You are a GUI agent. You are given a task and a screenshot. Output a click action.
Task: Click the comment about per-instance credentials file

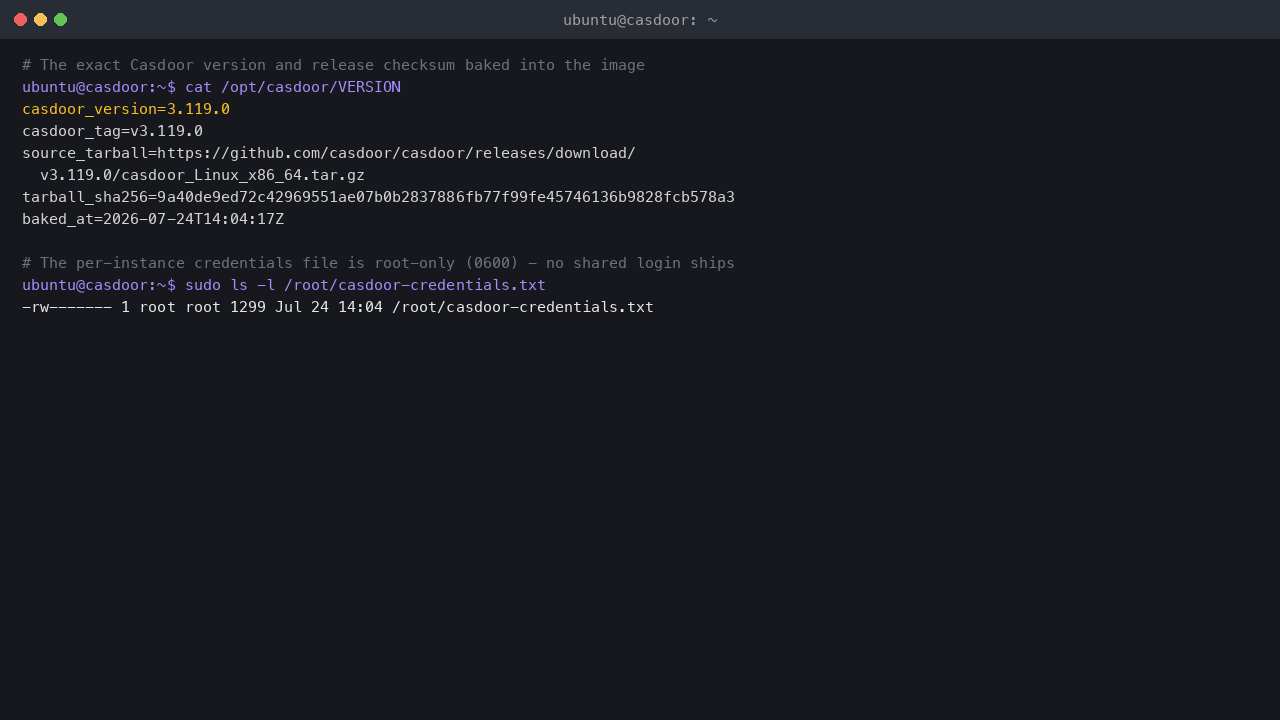tap(378, 263)
